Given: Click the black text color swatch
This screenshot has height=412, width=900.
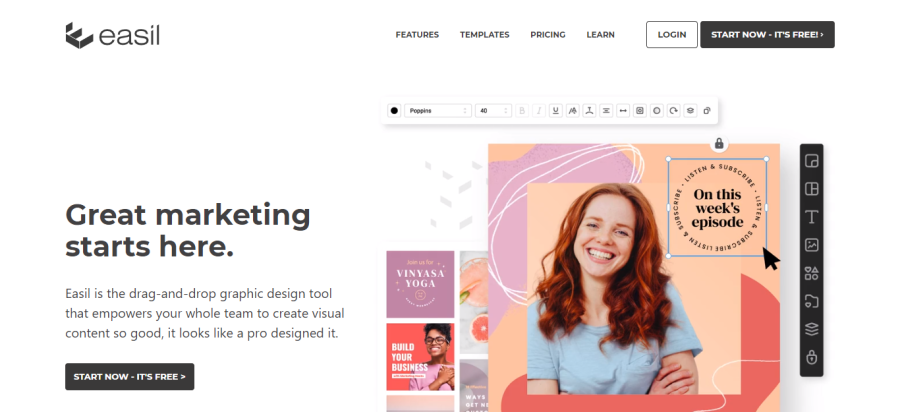Looking at the screenshot, I should click(394, 111).
